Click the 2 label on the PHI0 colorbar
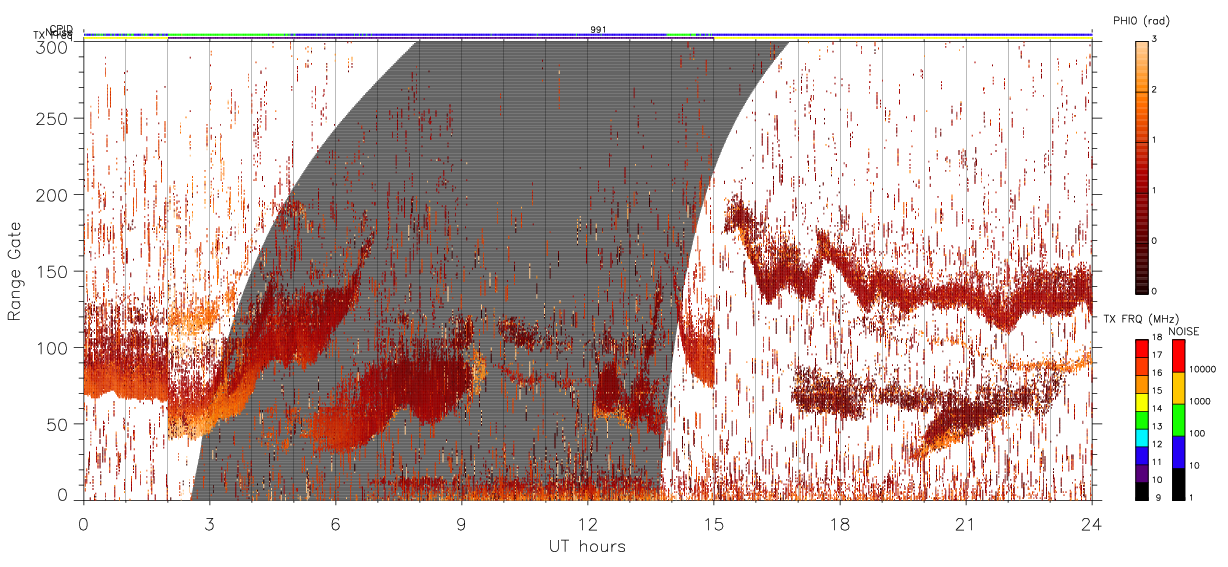The height and width of the screenshot is (567, 1228). pos(1155,90)
